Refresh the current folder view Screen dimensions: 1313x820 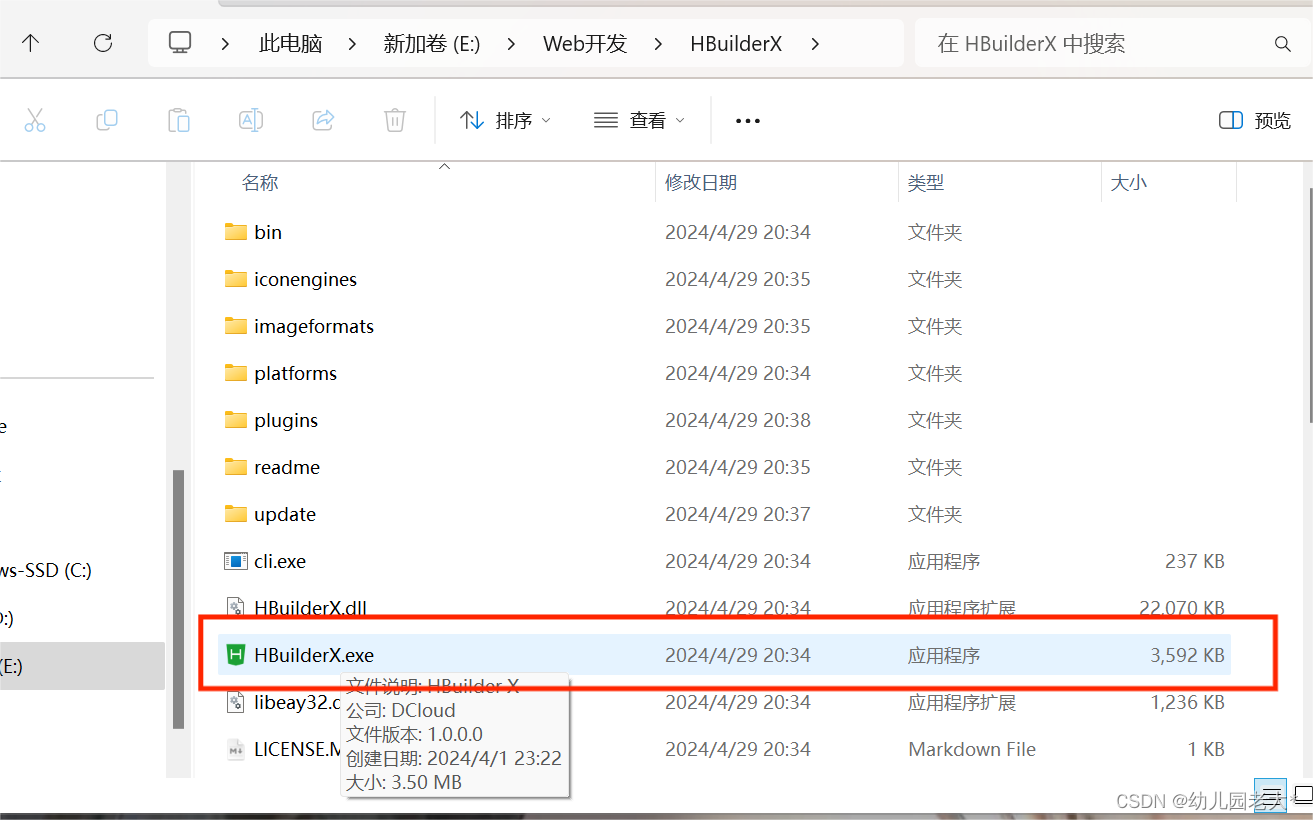click(x=102, y=43)
